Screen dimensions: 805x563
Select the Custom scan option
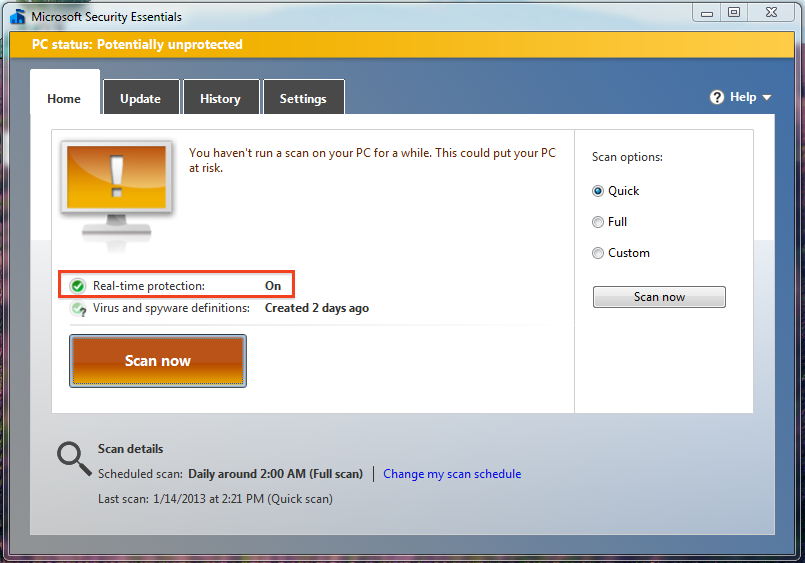pos(598,253)
